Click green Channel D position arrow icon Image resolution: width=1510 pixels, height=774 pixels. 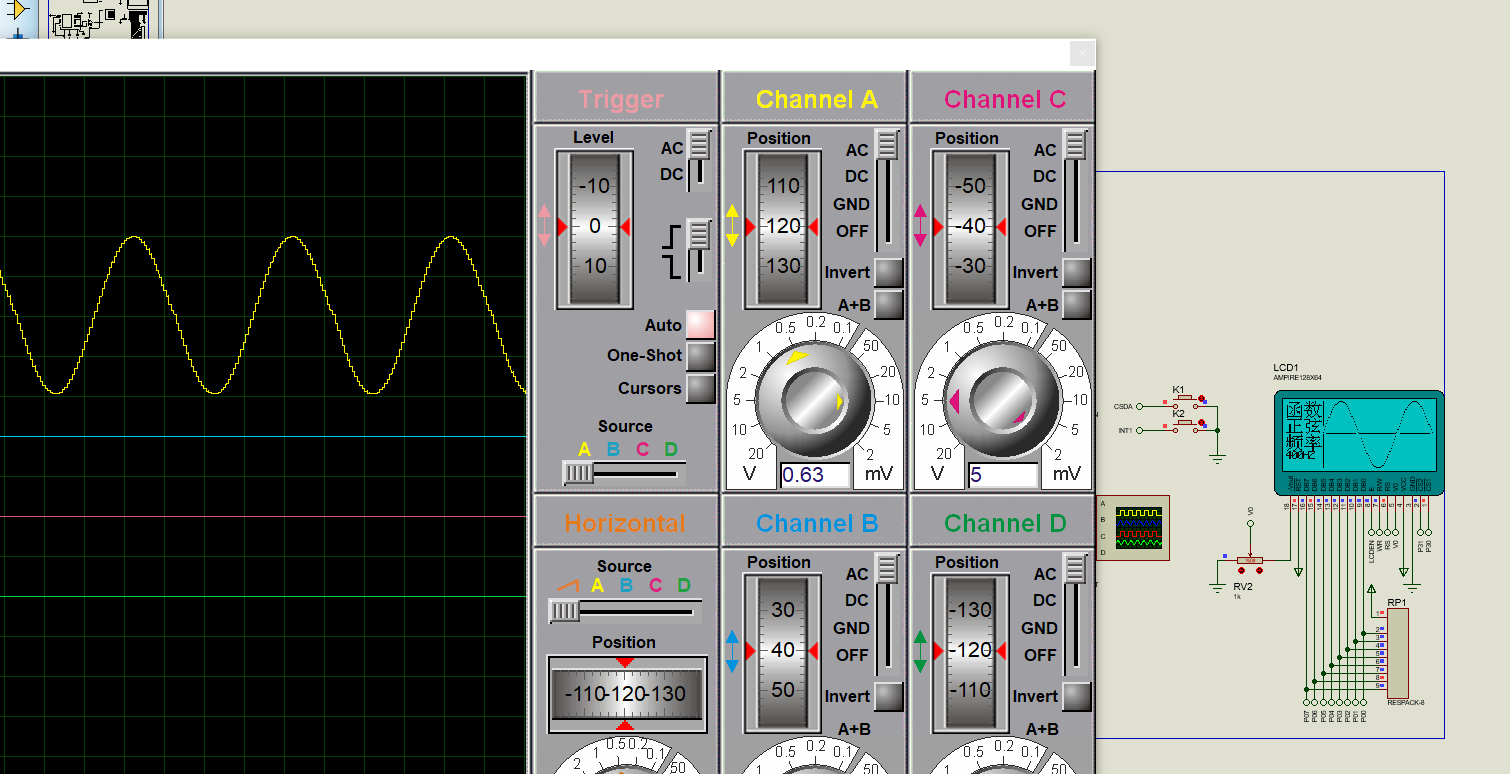920,651
